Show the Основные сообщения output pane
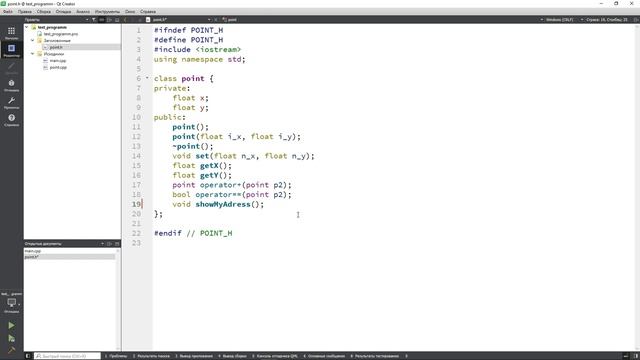 click(x=324, y=356)
